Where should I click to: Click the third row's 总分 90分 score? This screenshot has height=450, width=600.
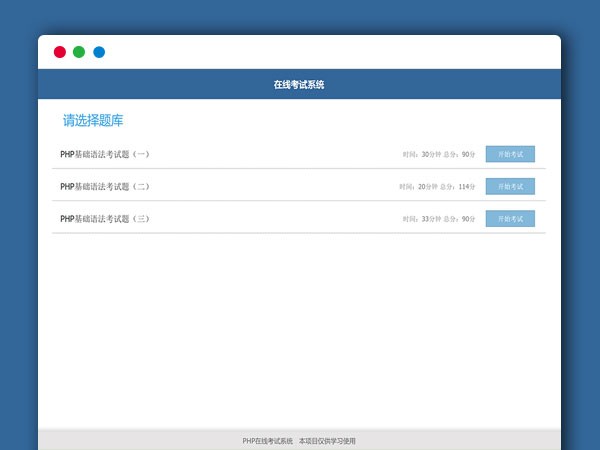click(460, 219)
